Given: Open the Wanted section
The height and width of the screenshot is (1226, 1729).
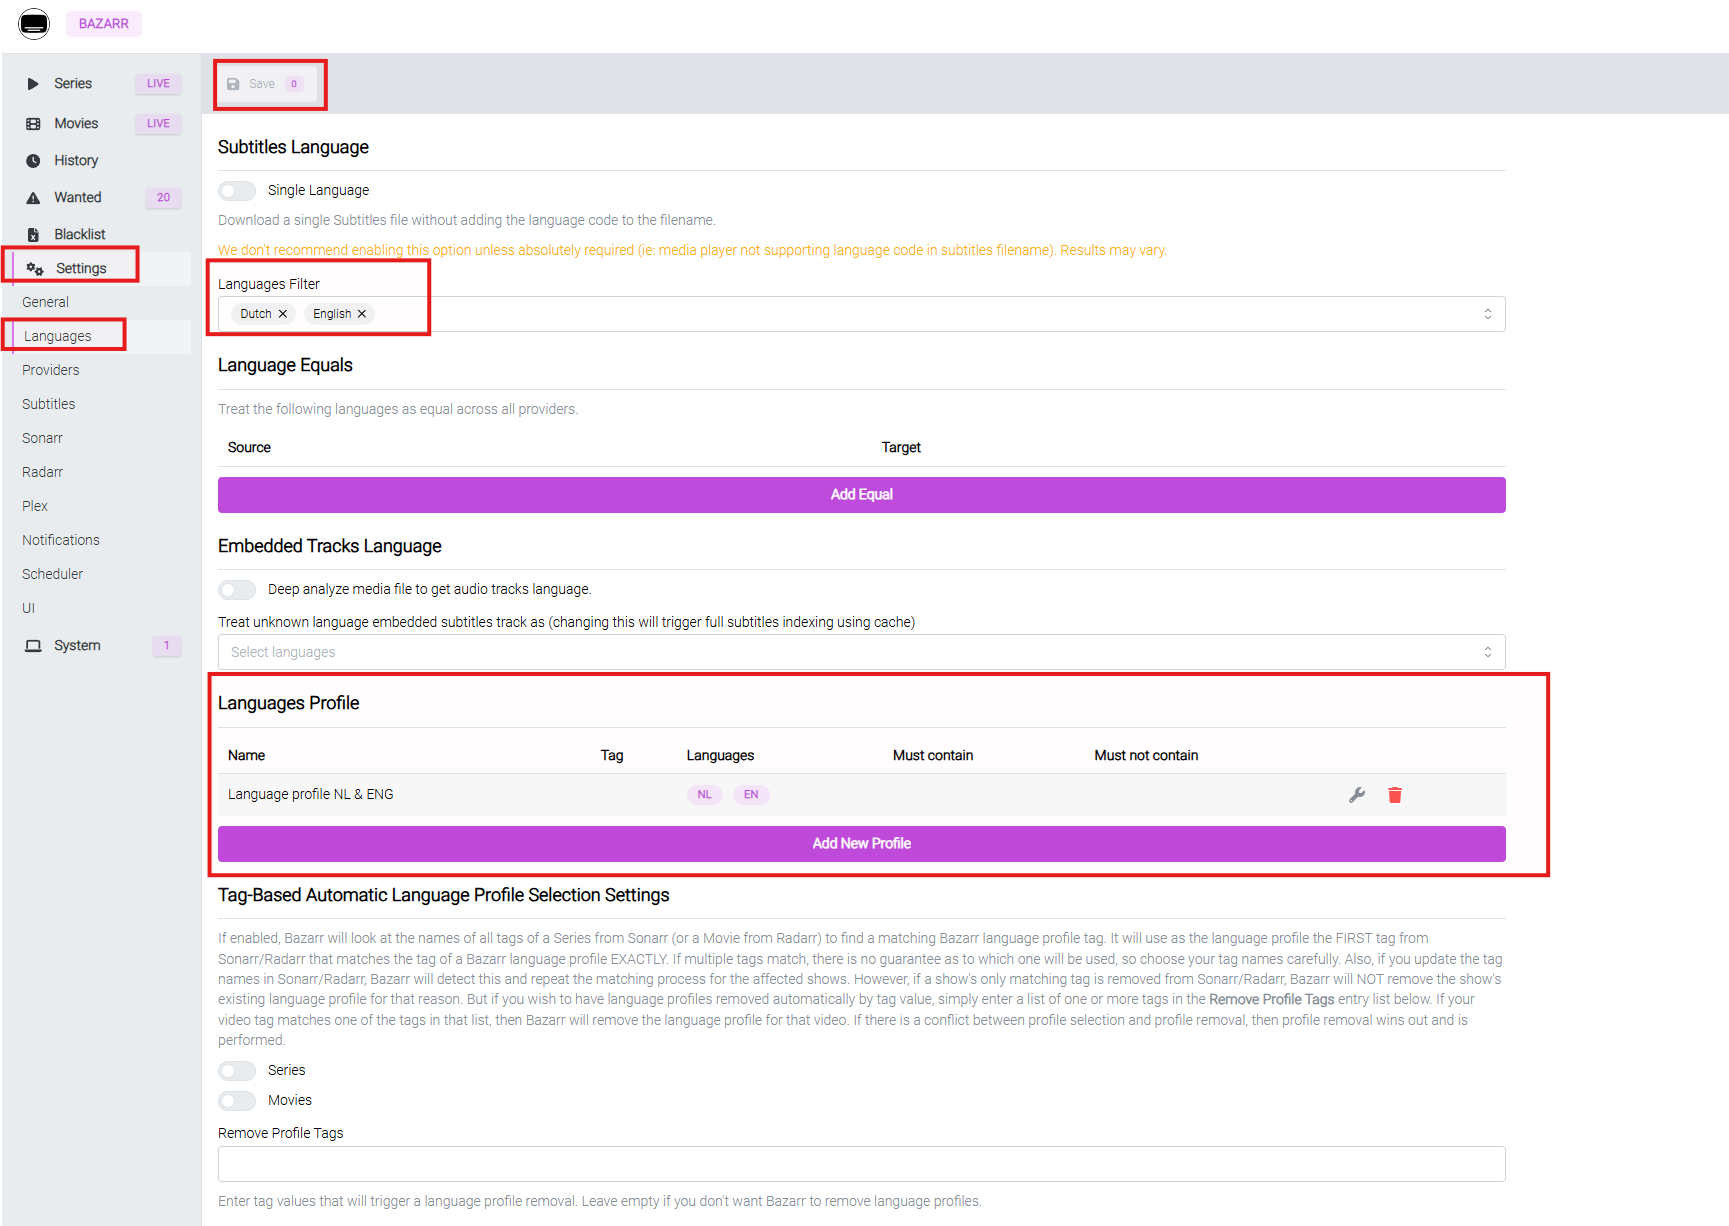Looking at the screenshot, I should (x=78, y=198).
